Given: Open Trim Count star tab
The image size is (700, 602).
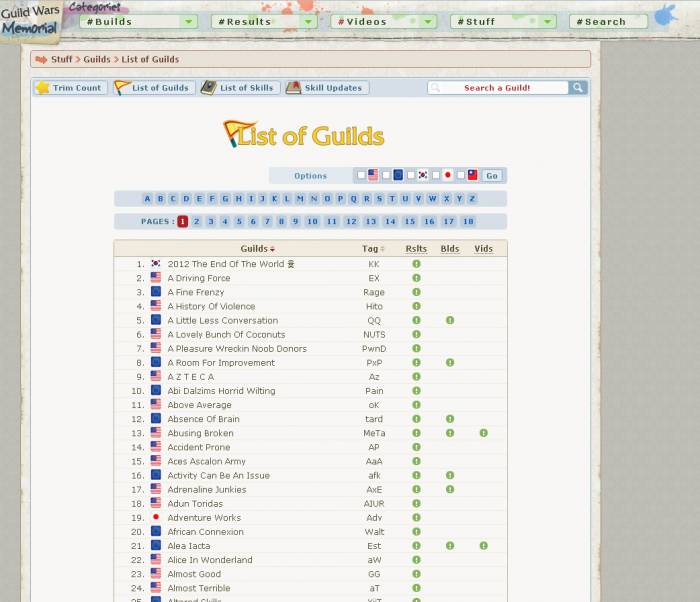Looking at the screenshot, I should tap(70, 88).
